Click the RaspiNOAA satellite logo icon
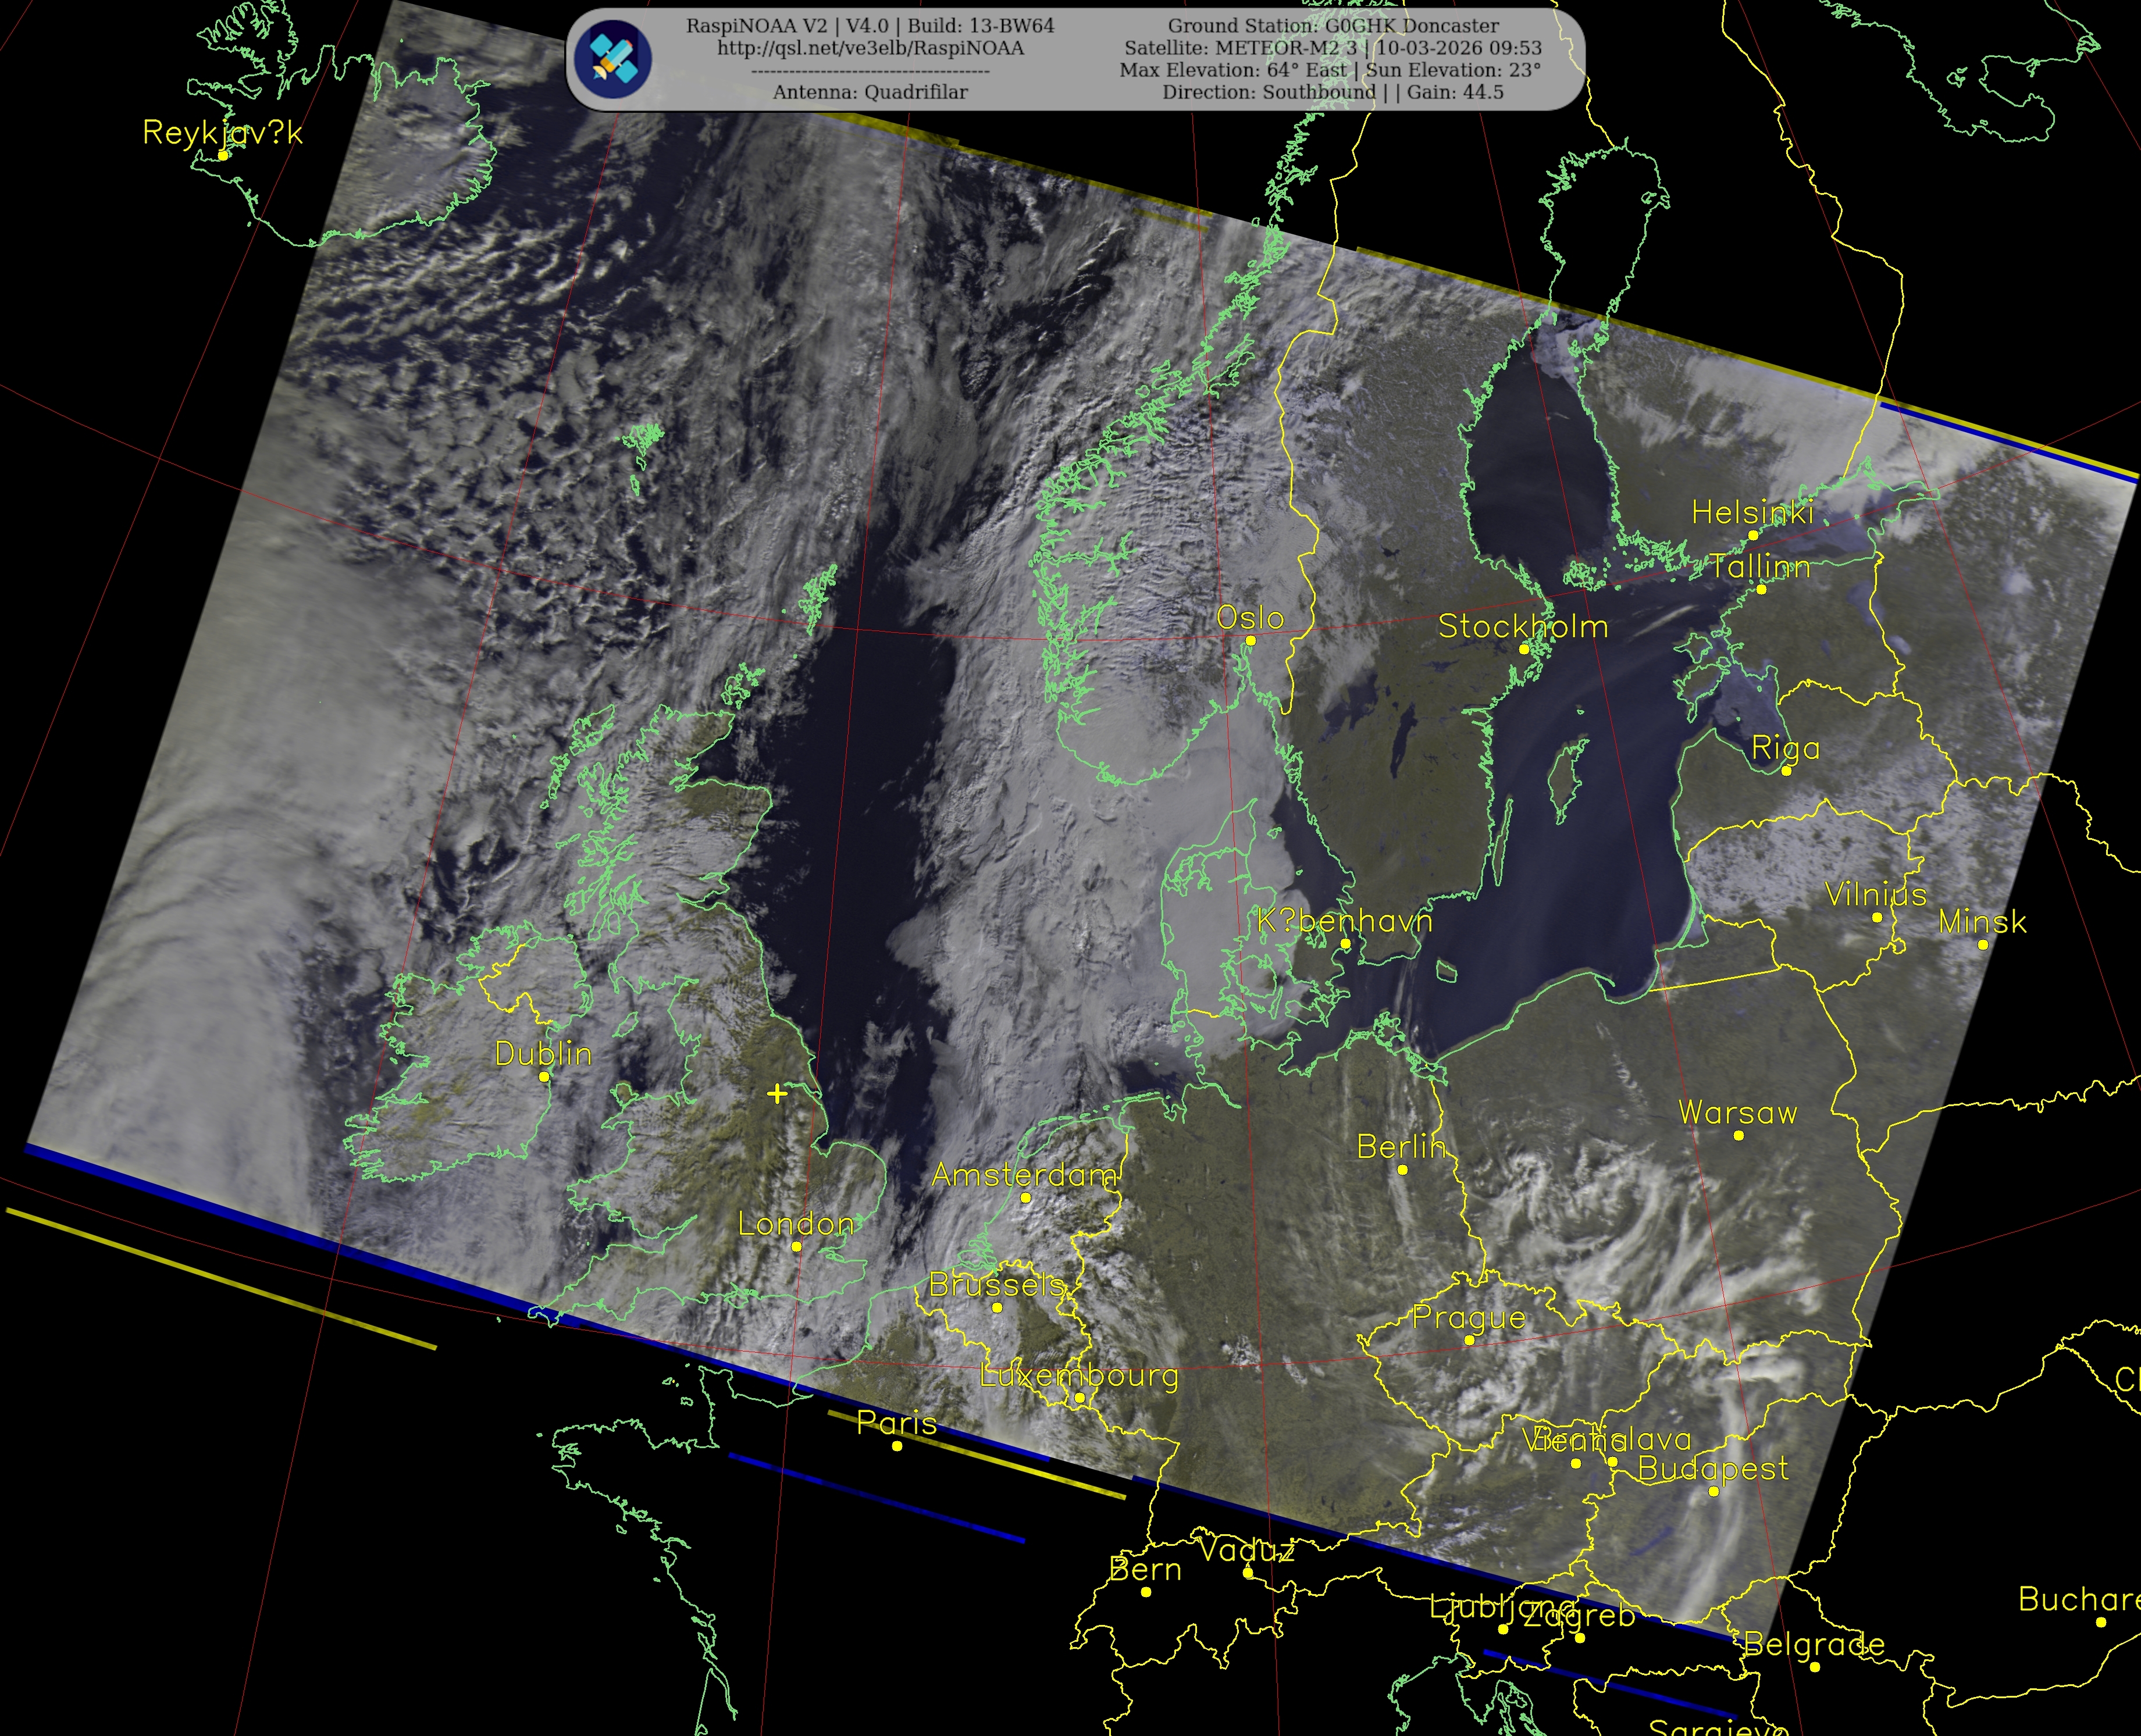2141x1736 pixels. [612, 58]
